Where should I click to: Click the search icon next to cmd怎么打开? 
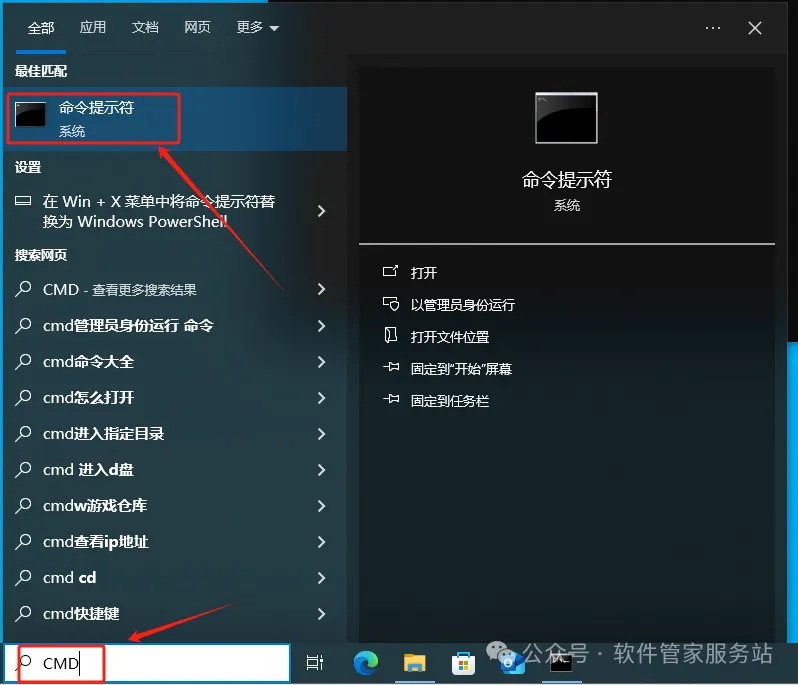(x=23, y=398)
